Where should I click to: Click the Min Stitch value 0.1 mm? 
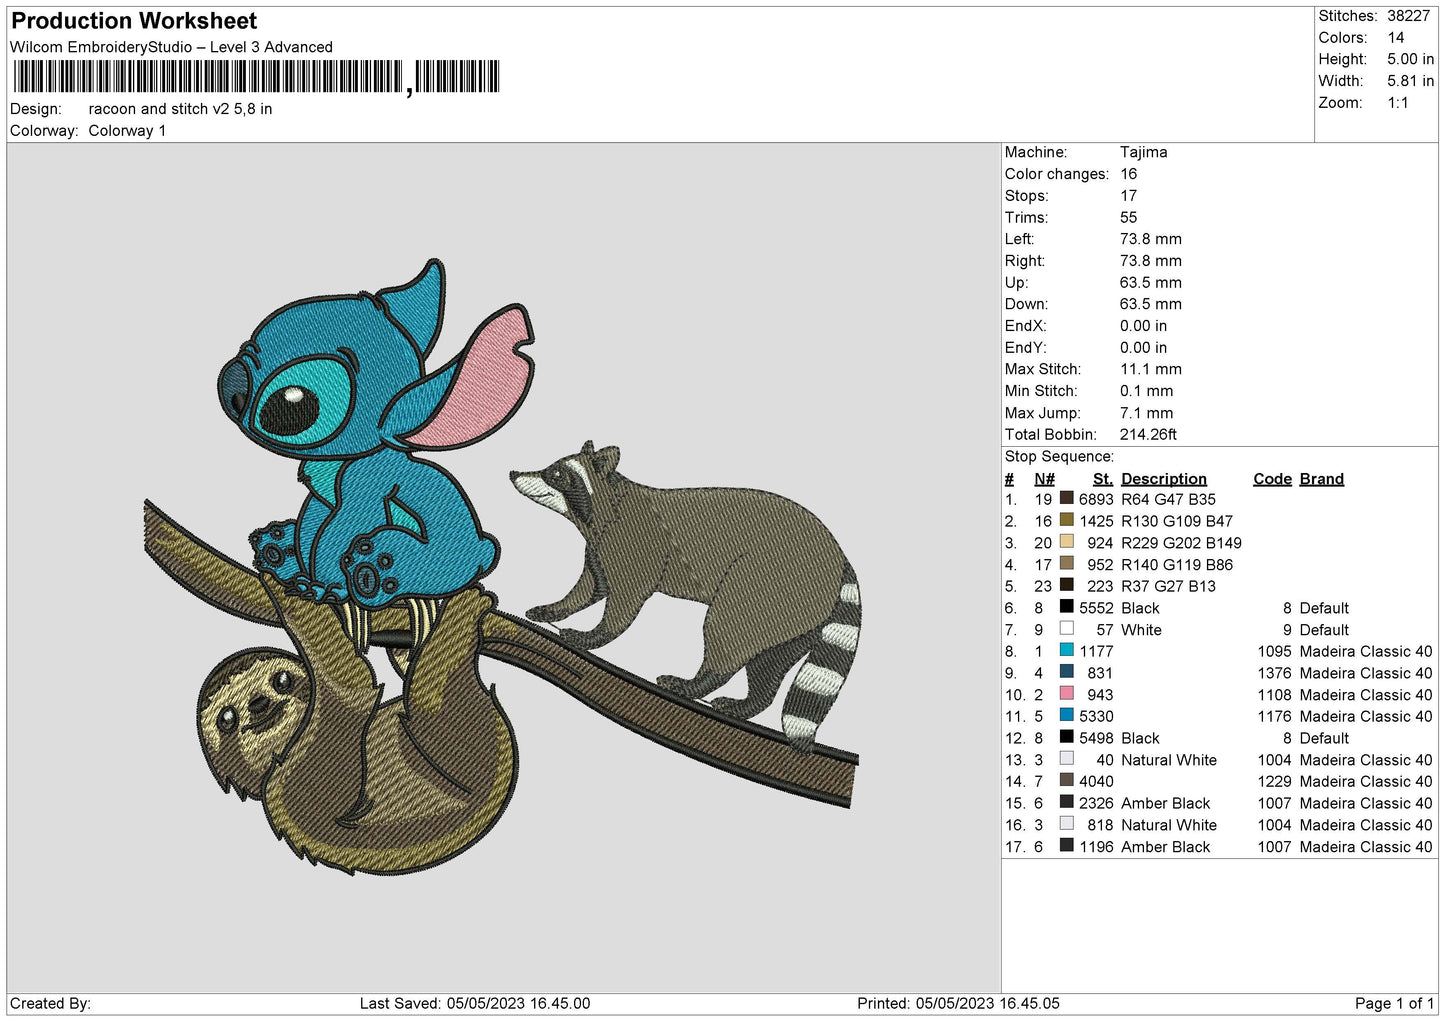point(1146,391)
